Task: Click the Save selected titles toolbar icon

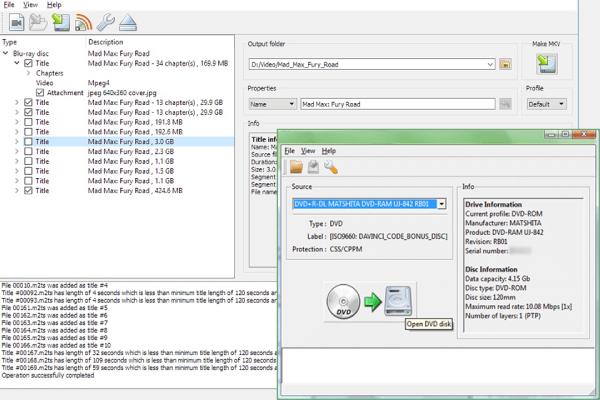Action: pyautogui.click(x=61, y=23)
